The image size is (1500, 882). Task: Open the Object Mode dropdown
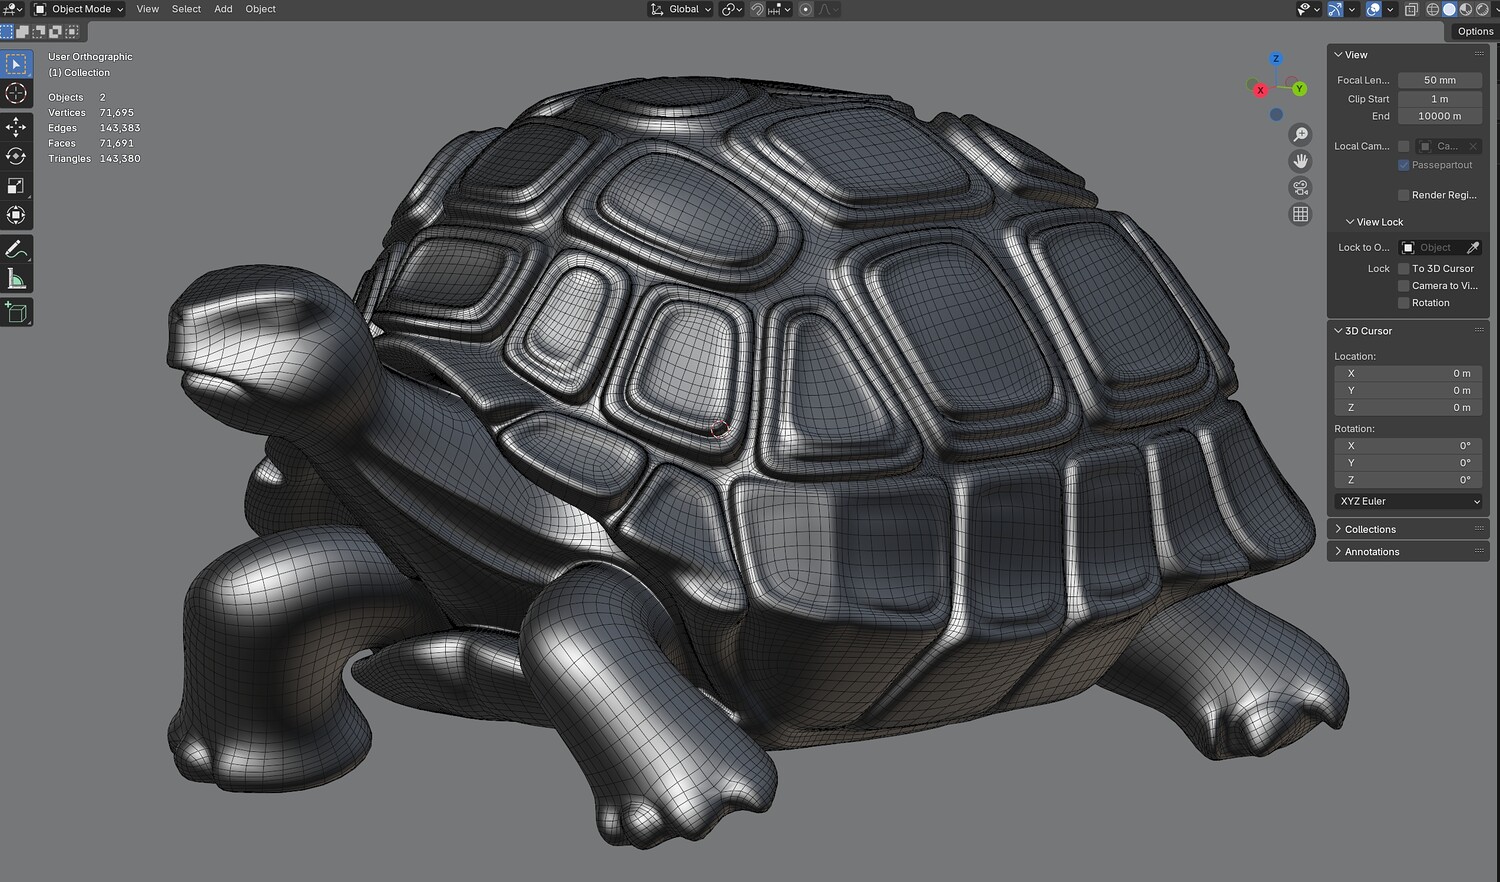coord(79,9)
